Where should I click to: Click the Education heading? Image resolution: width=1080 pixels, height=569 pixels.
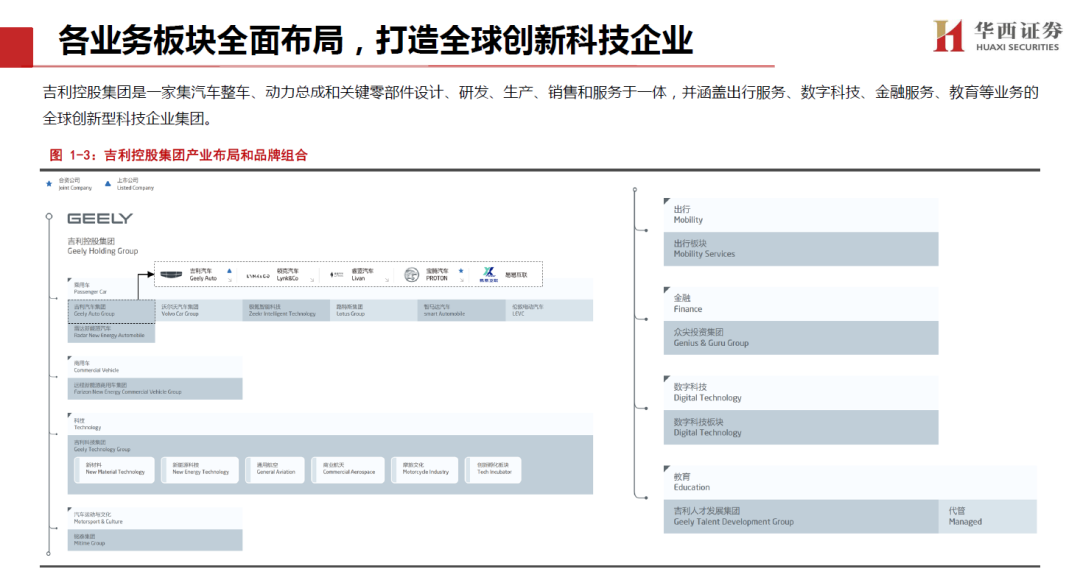pos(692,482)
